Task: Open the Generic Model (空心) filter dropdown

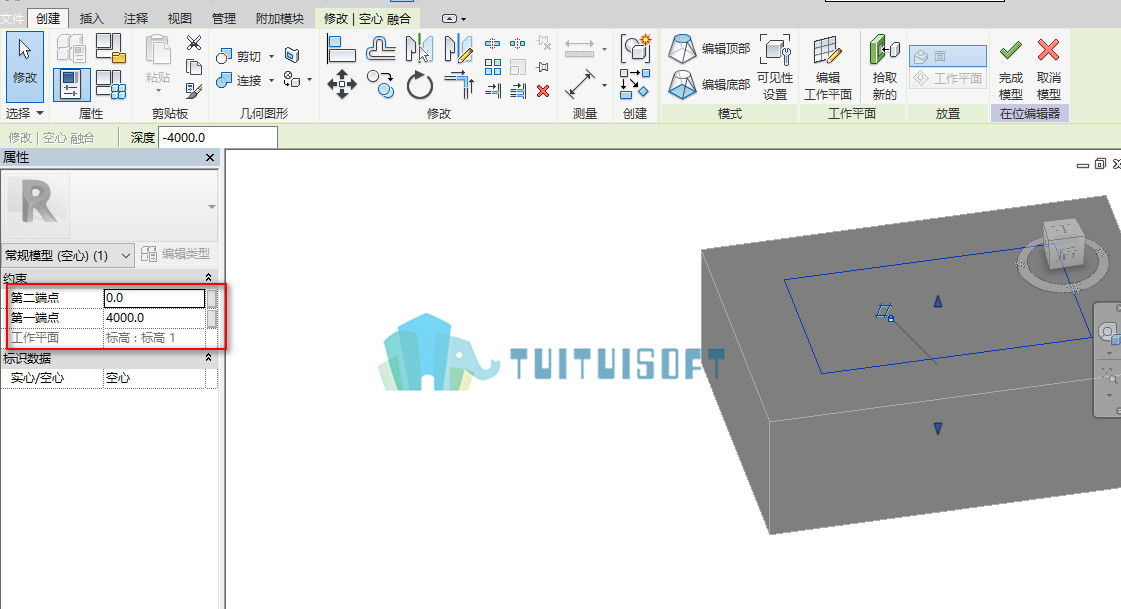Action: [68, 255]
